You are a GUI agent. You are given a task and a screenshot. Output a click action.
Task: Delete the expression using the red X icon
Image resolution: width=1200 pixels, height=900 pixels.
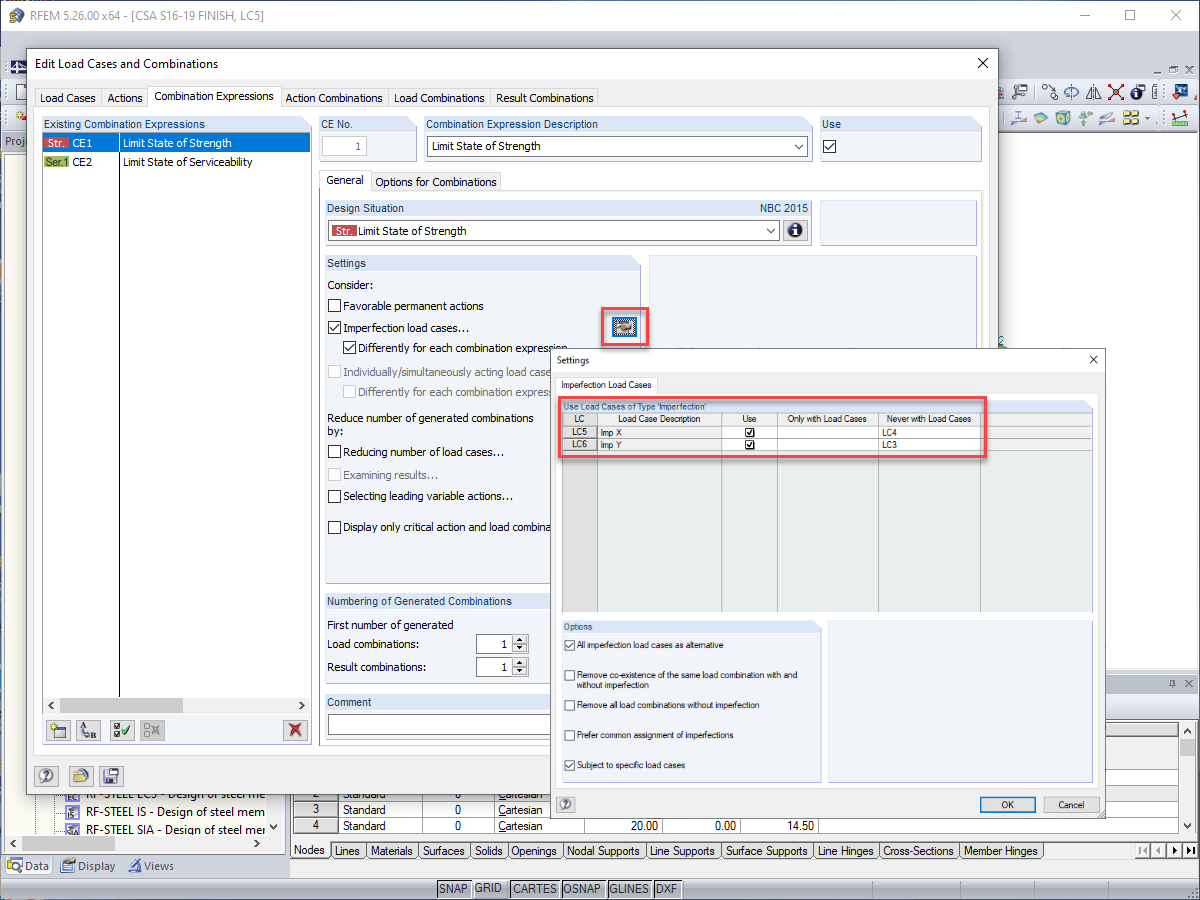click(295, 730)
